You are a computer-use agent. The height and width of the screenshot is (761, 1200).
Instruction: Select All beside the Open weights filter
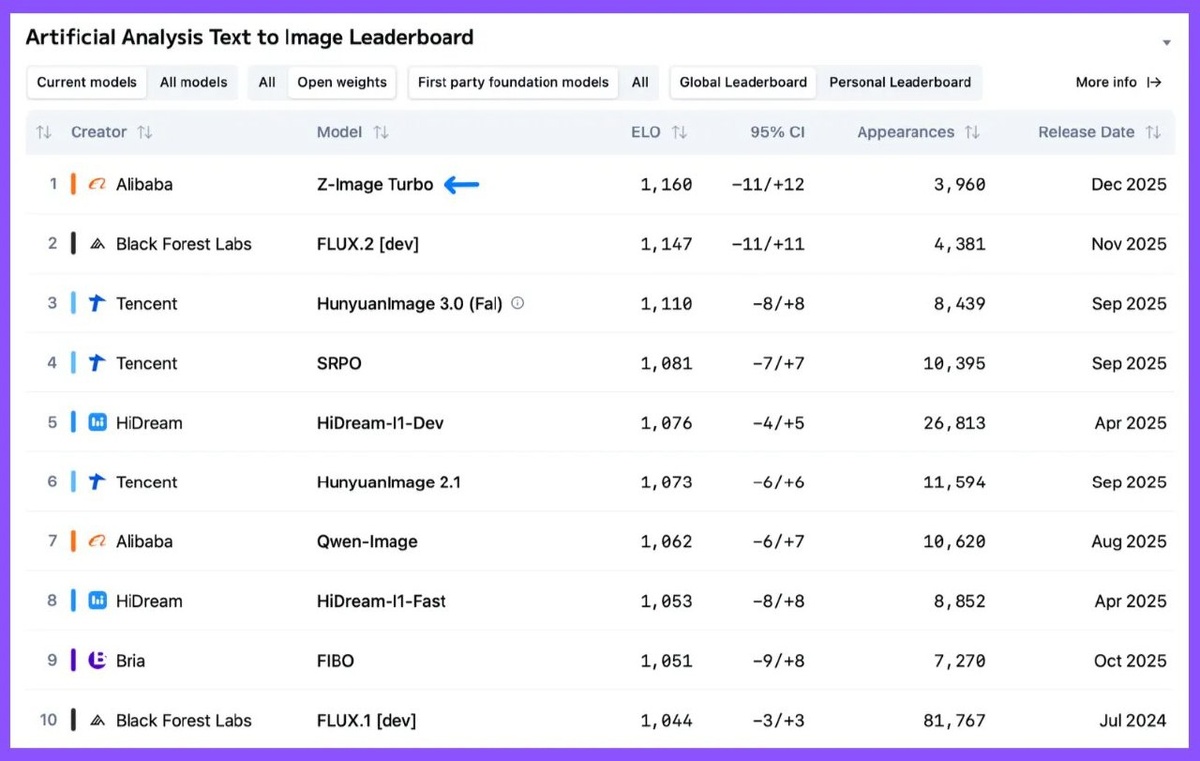tap(267, 82)
